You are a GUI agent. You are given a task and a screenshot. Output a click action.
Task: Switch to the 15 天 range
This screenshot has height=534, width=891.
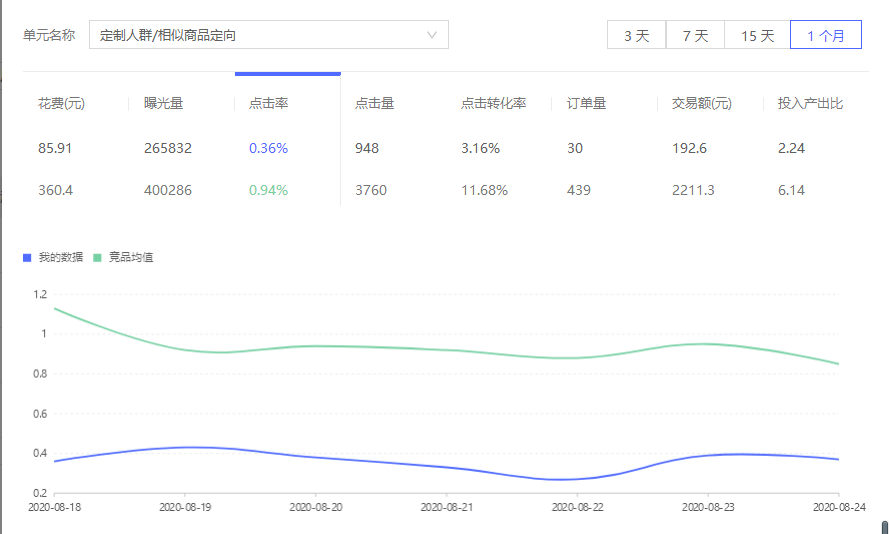point(757,35)
